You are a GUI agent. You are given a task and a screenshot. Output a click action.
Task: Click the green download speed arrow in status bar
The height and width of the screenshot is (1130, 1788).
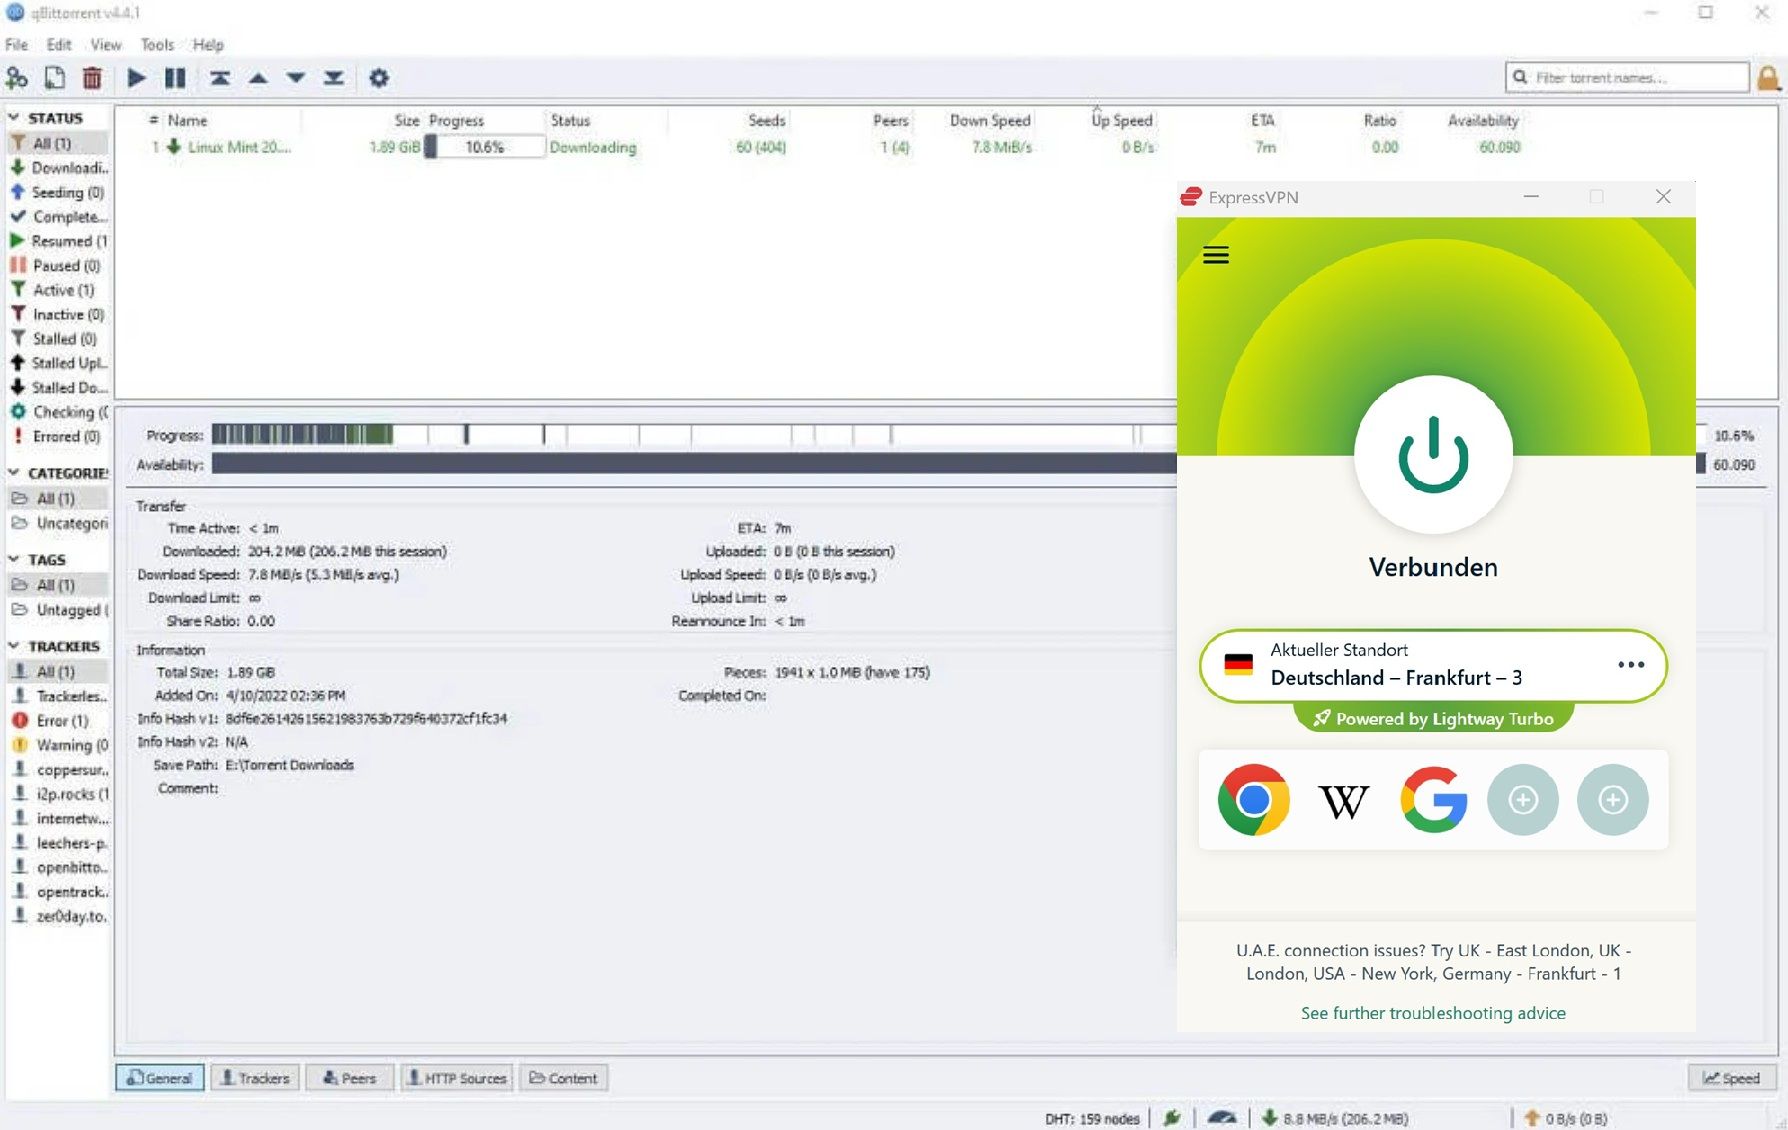tap(1269, 1118)
